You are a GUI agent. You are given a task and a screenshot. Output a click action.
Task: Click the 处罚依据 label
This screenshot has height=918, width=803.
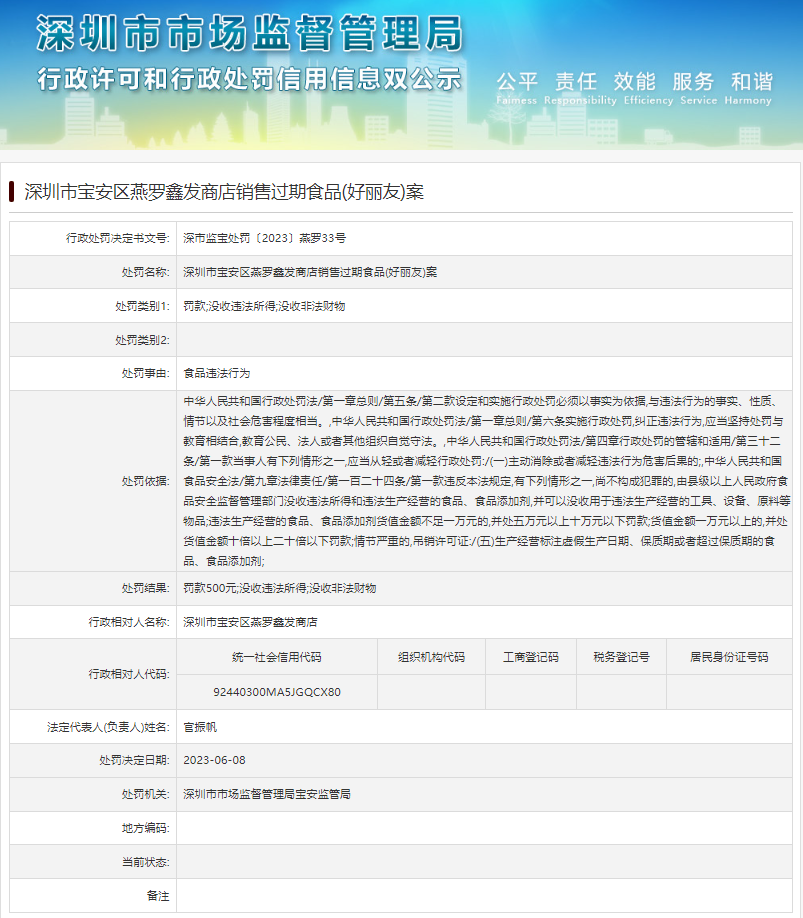click(146, 481)
